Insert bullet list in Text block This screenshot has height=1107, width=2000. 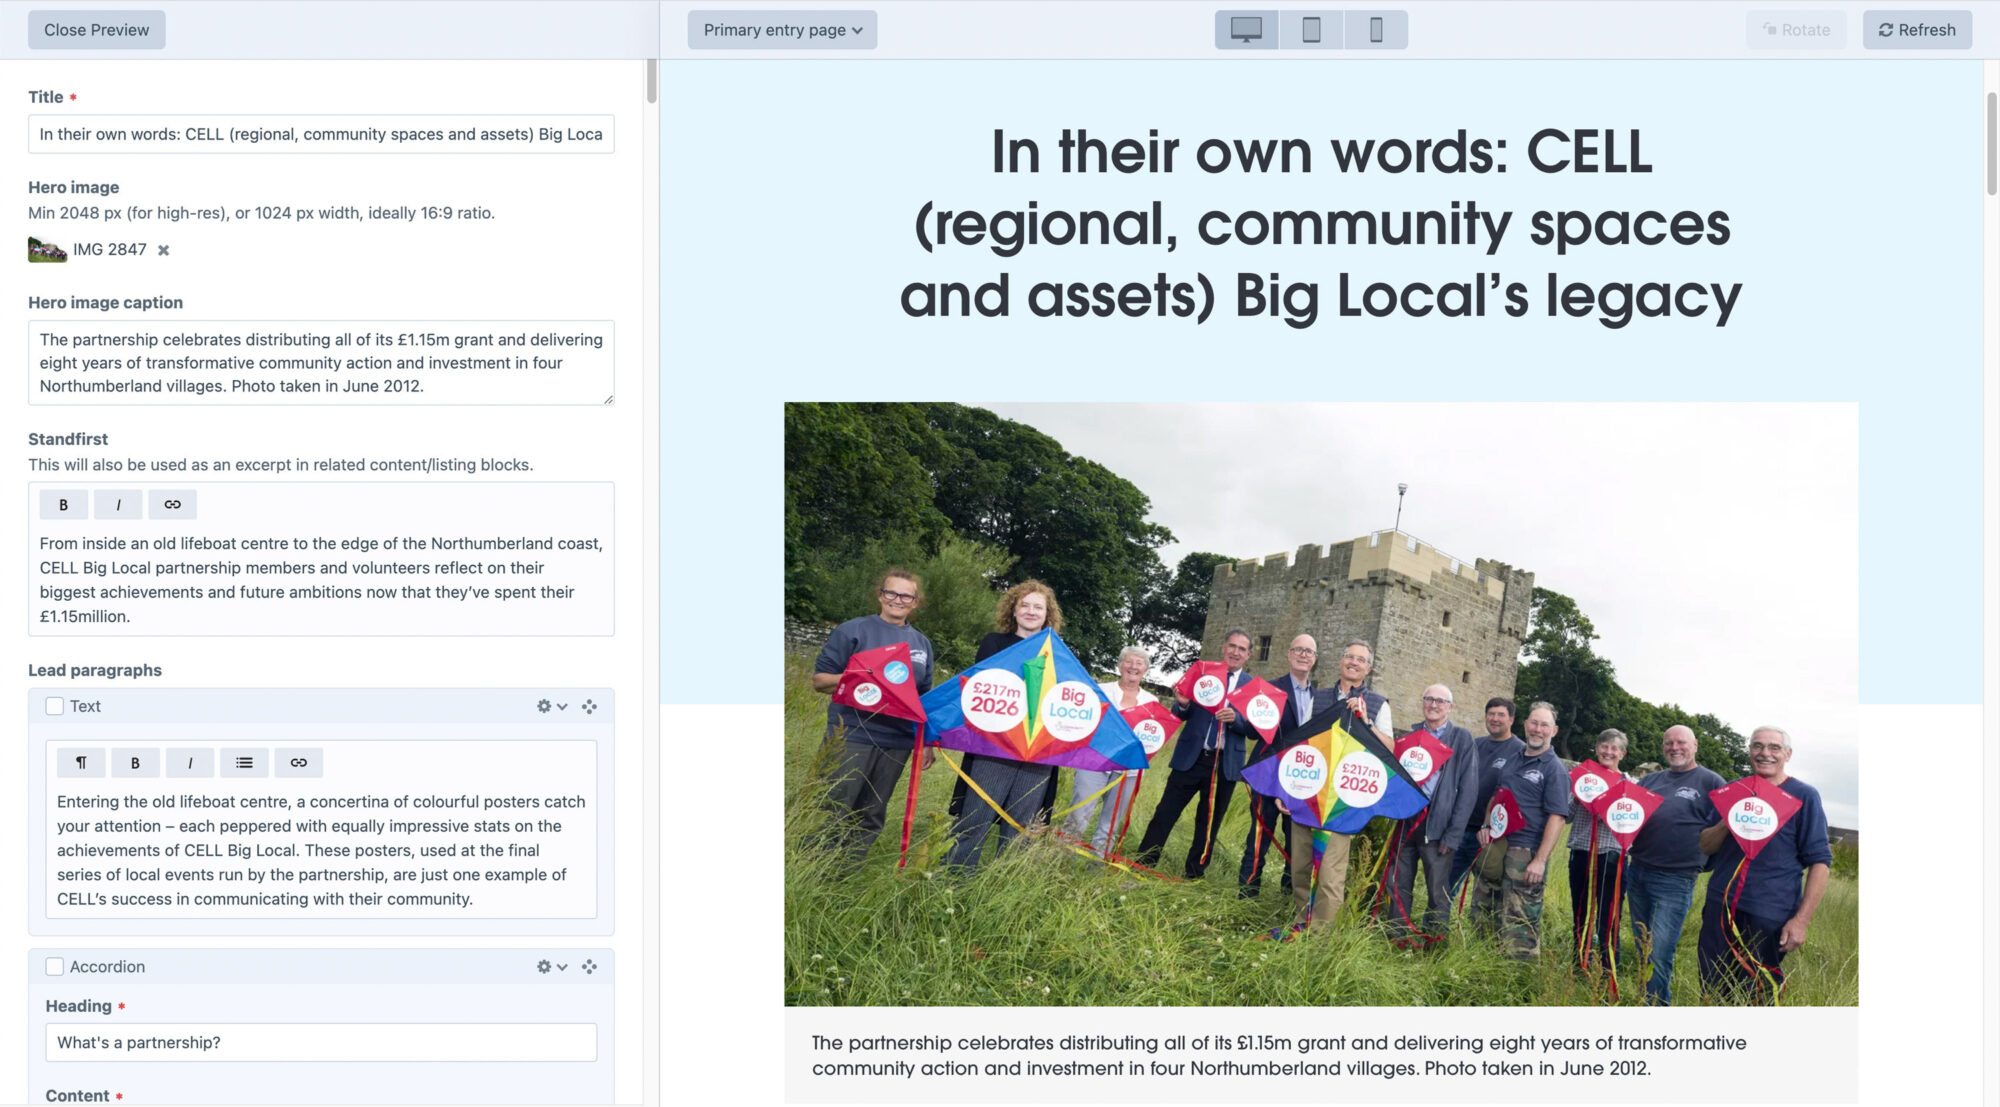pyautogui.click(x=244, y=763)
